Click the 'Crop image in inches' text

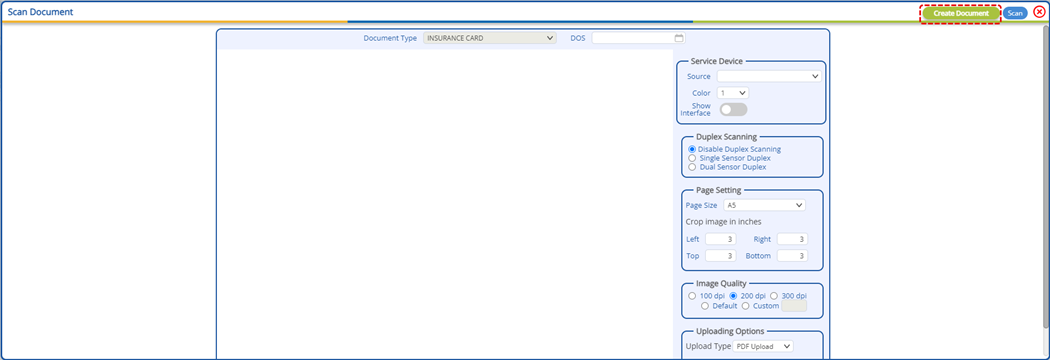coord(723,222)
